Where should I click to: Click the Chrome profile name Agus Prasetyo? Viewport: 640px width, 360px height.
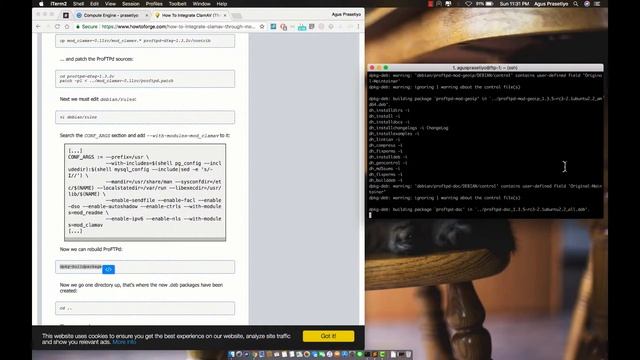346,14
